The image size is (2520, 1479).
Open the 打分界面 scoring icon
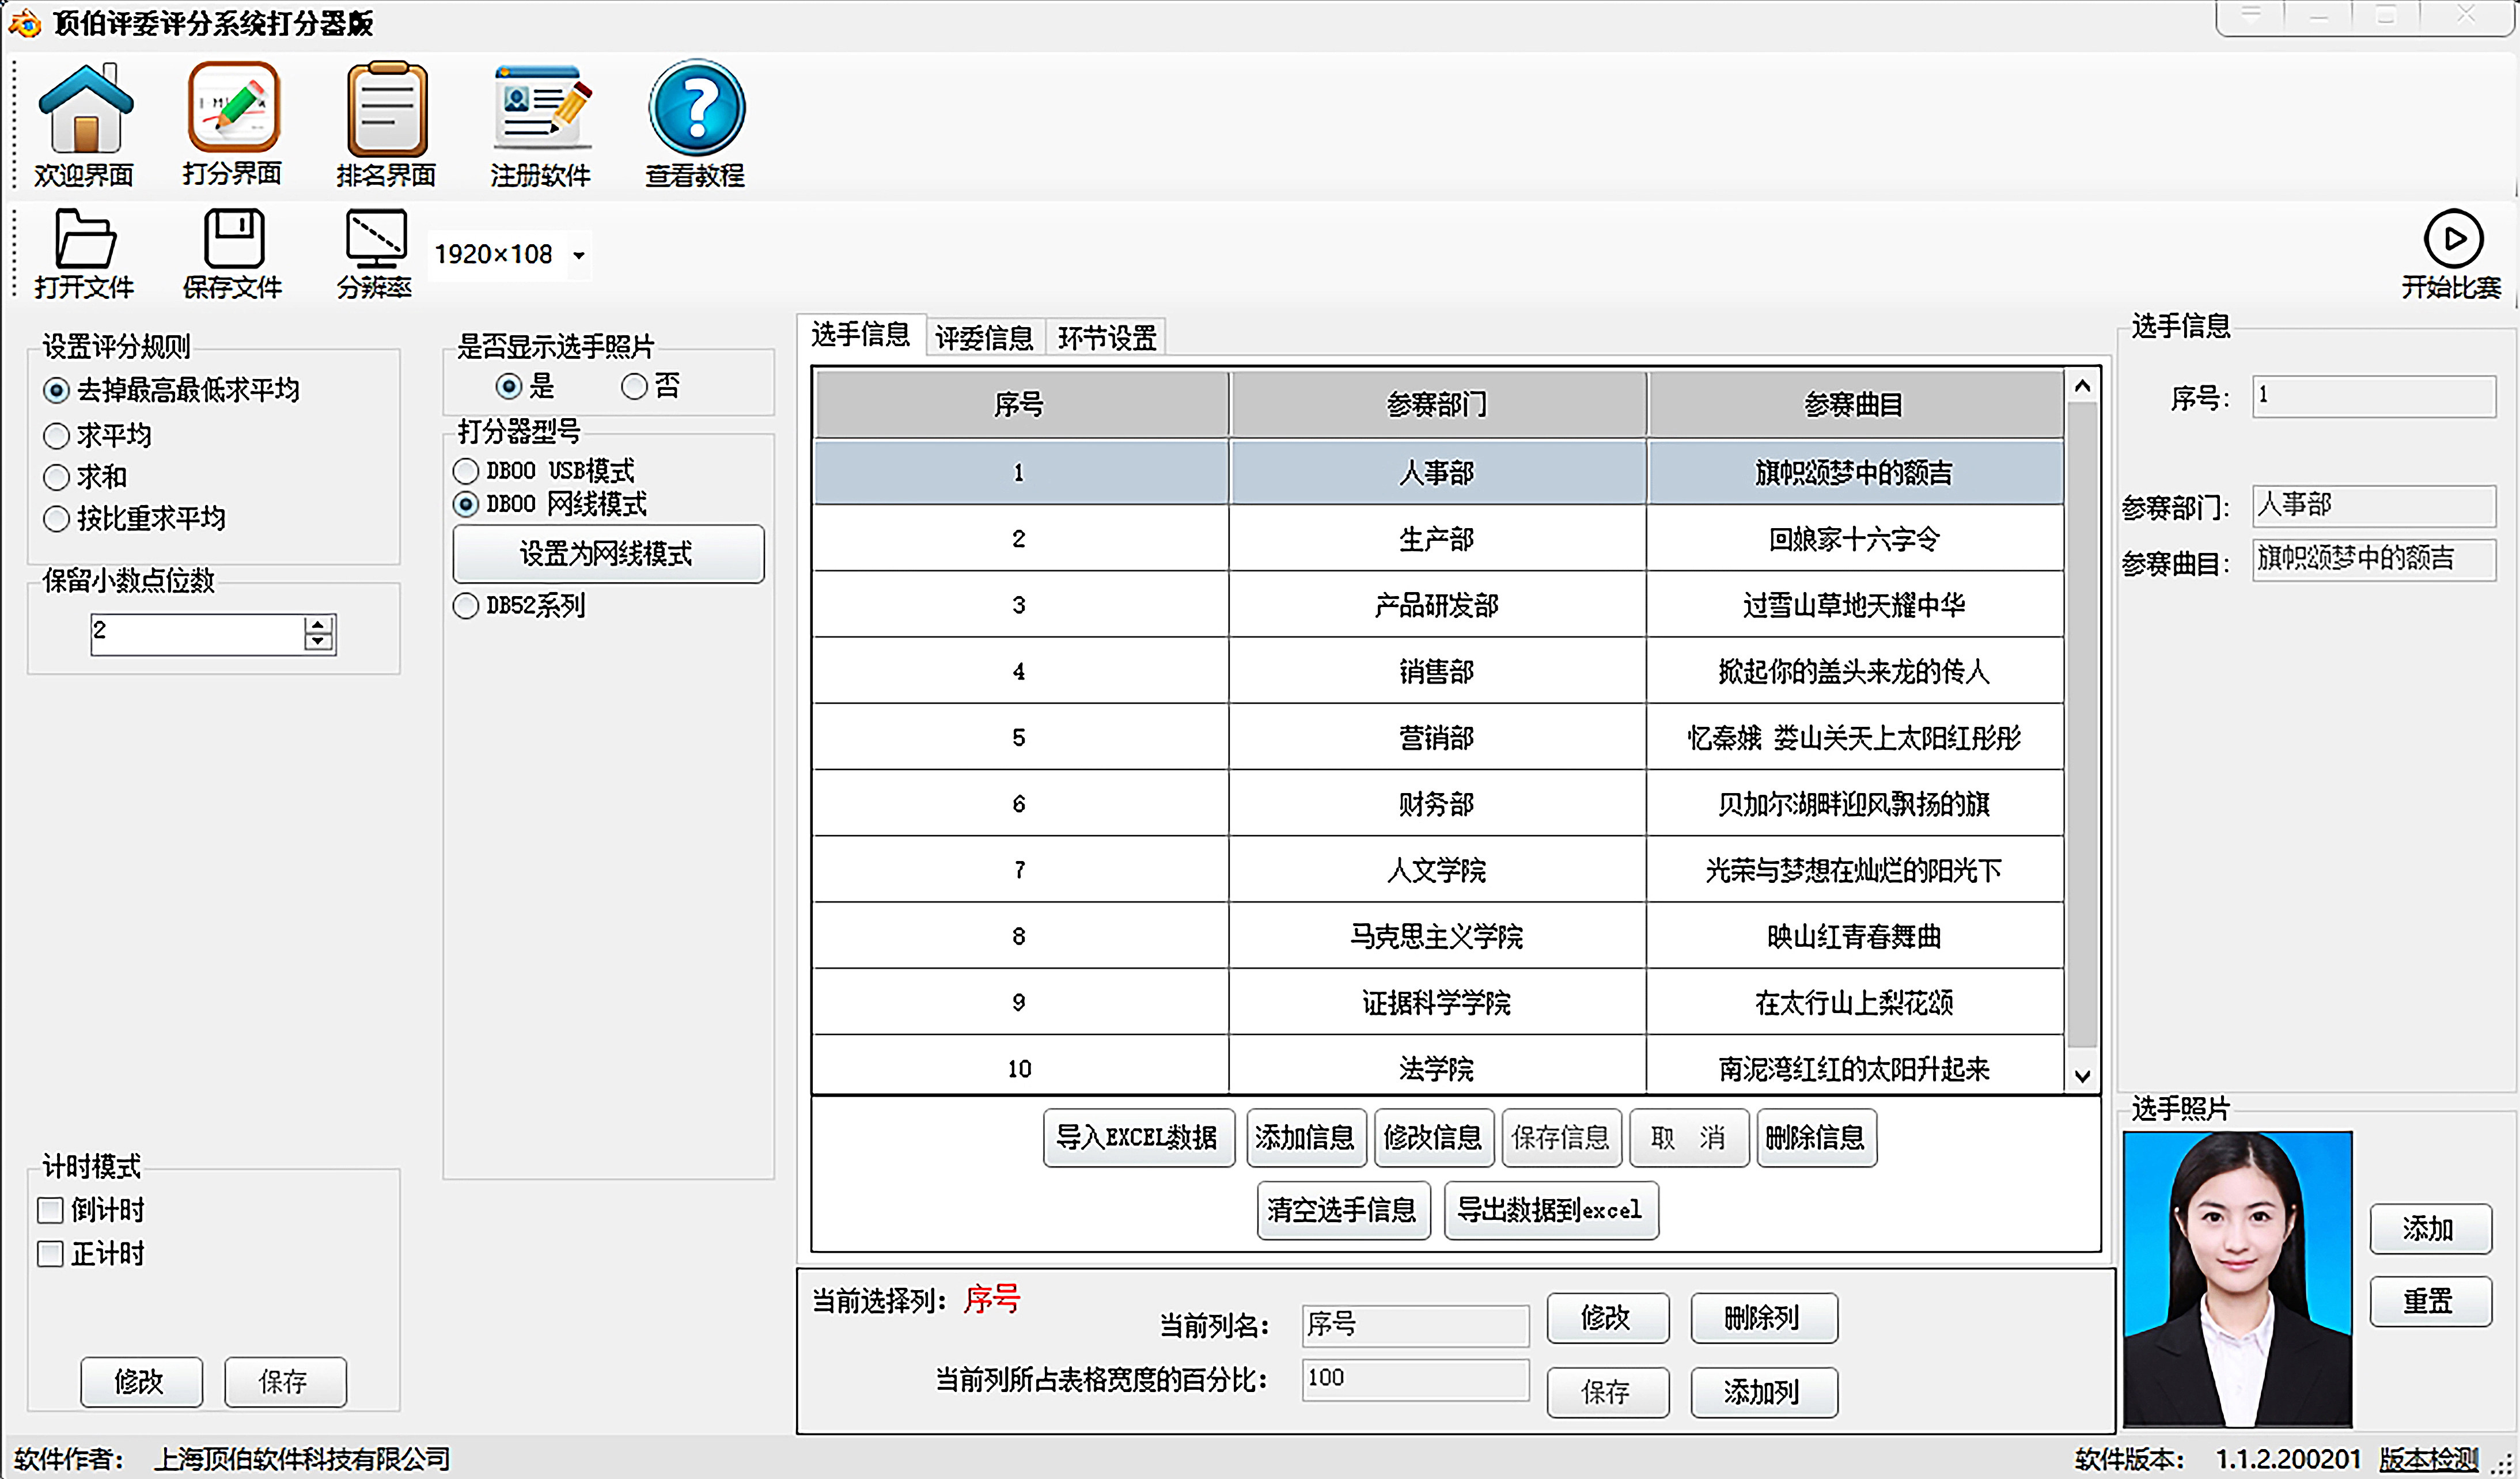click(x=233, y=108)
